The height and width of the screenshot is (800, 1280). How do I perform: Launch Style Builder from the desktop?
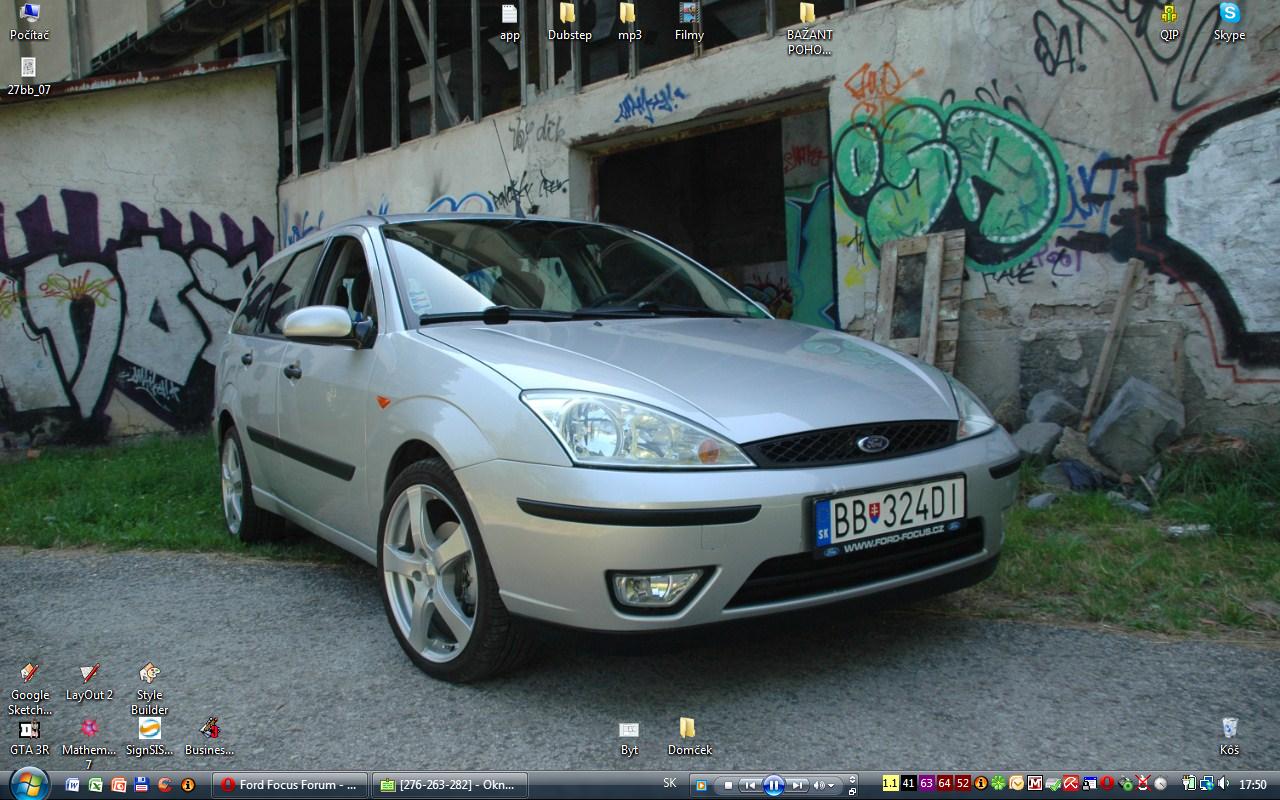tap(149, 675)
